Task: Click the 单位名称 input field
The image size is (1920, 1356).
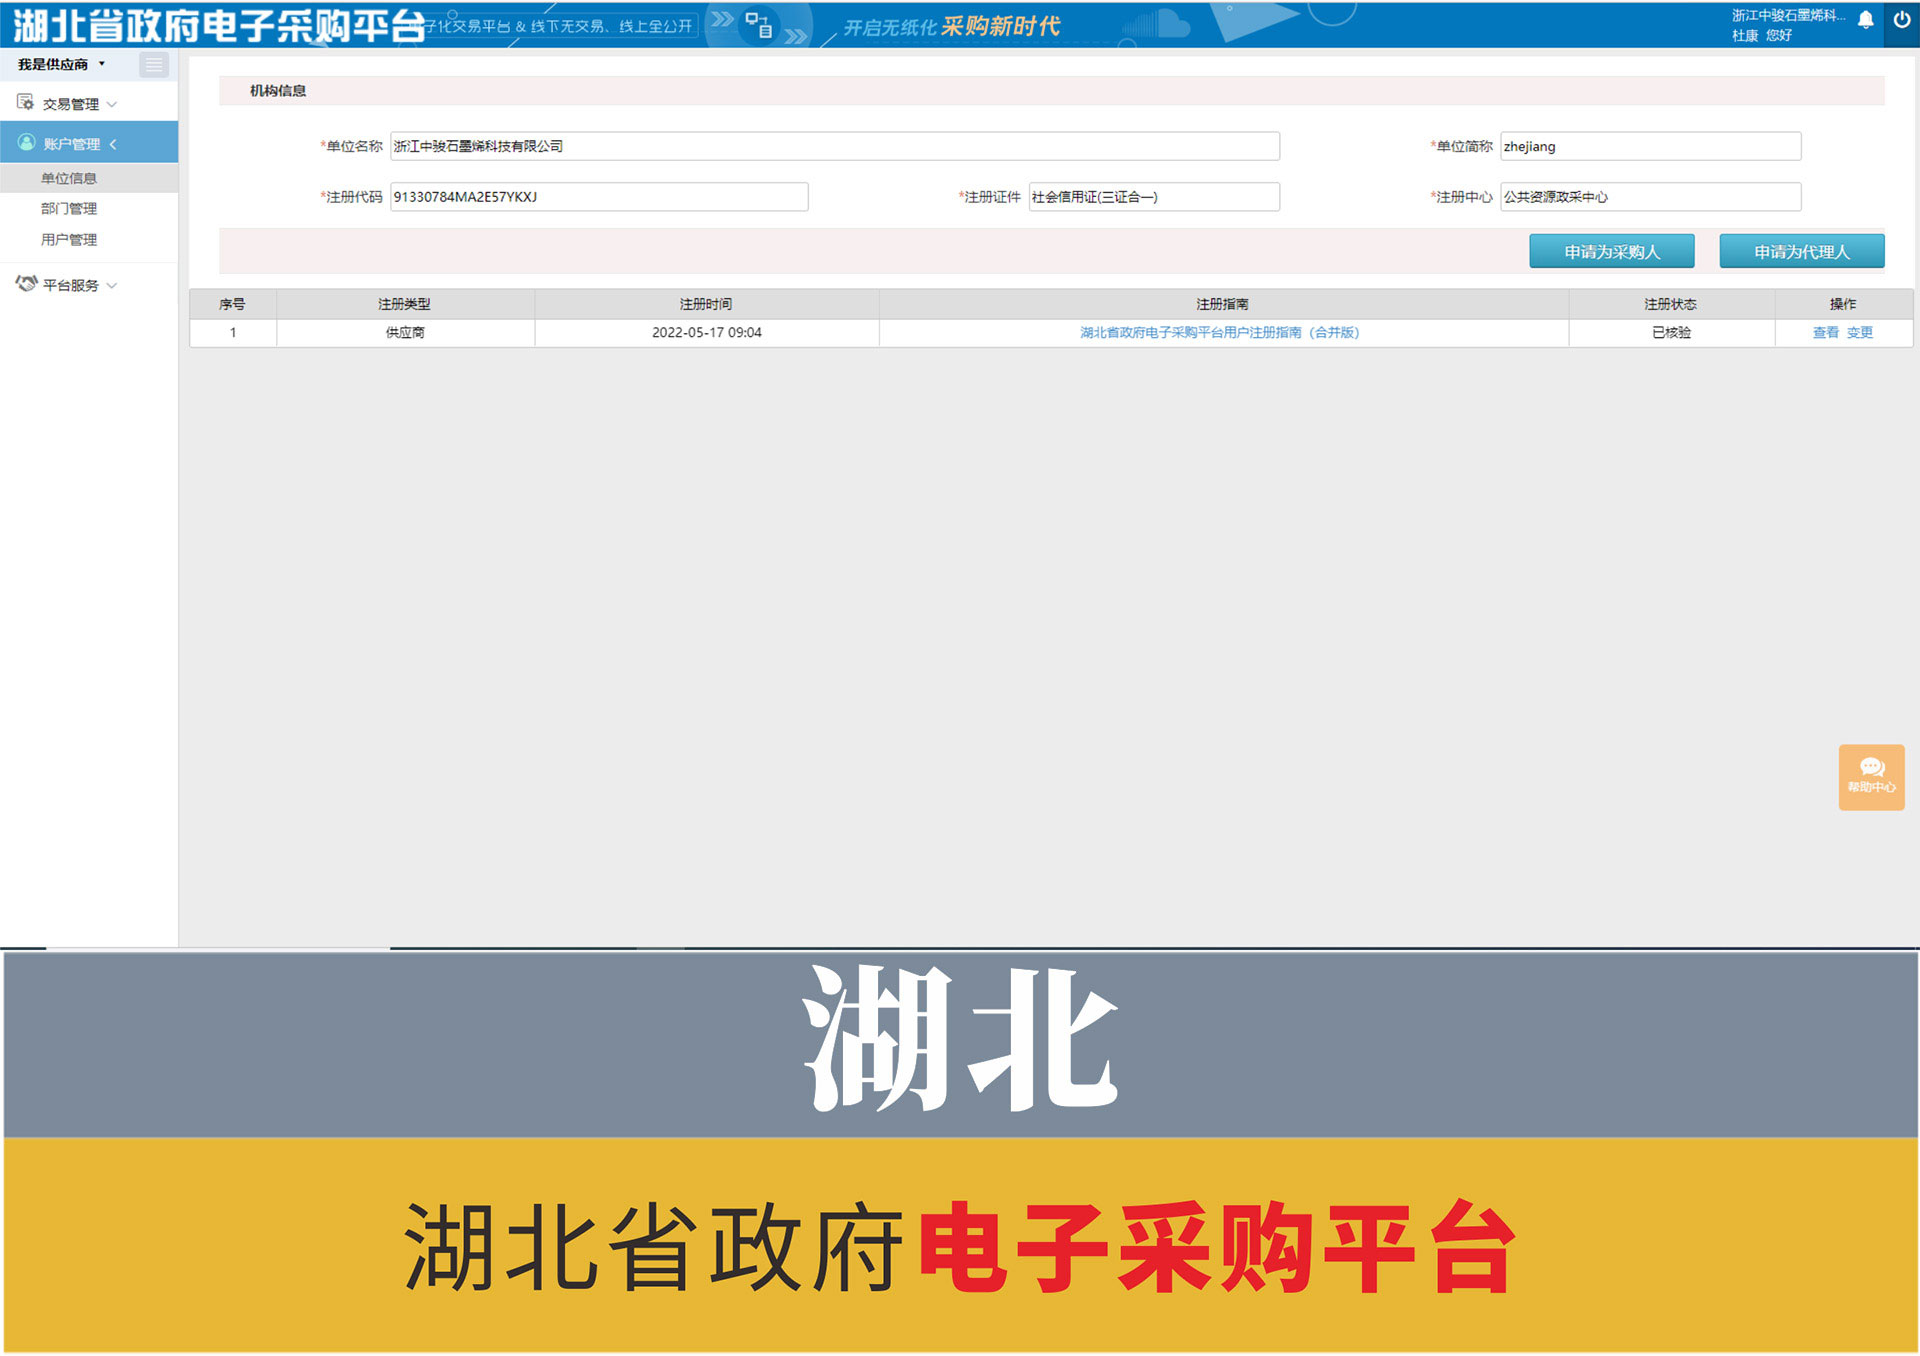Action: (x=834, y=146)
